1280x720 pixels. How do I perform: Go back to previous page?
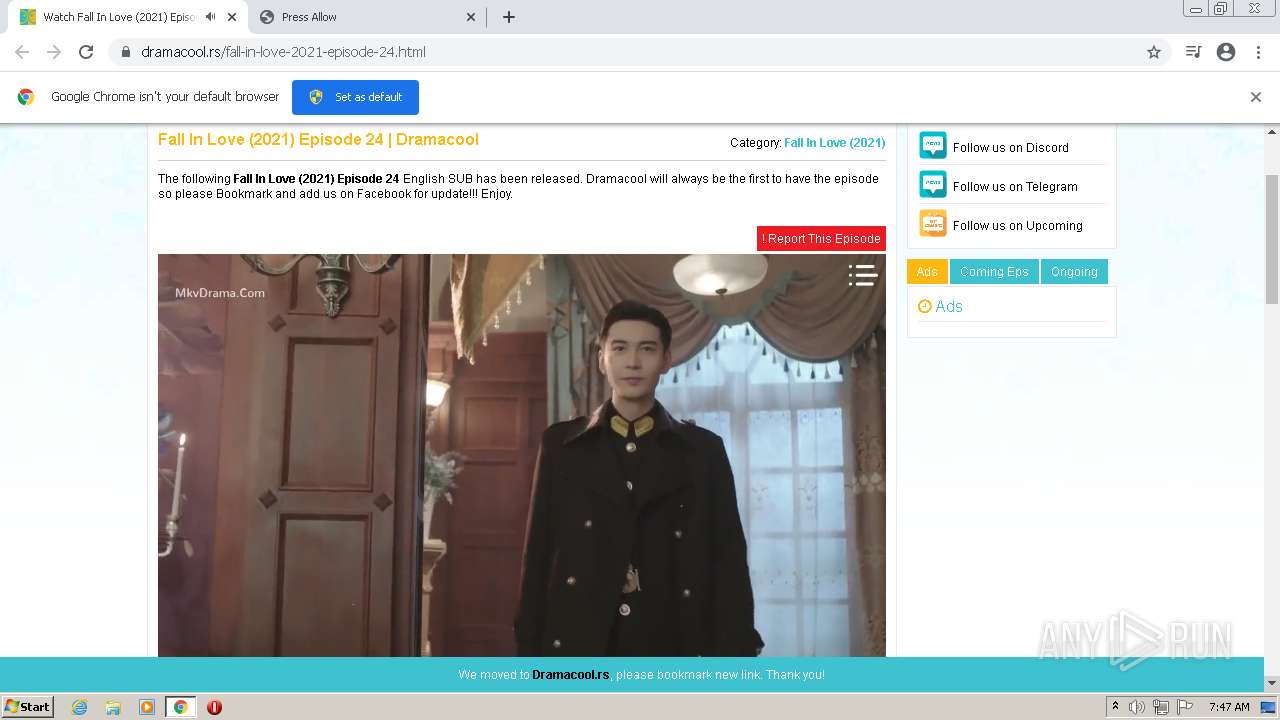(22, 52)
